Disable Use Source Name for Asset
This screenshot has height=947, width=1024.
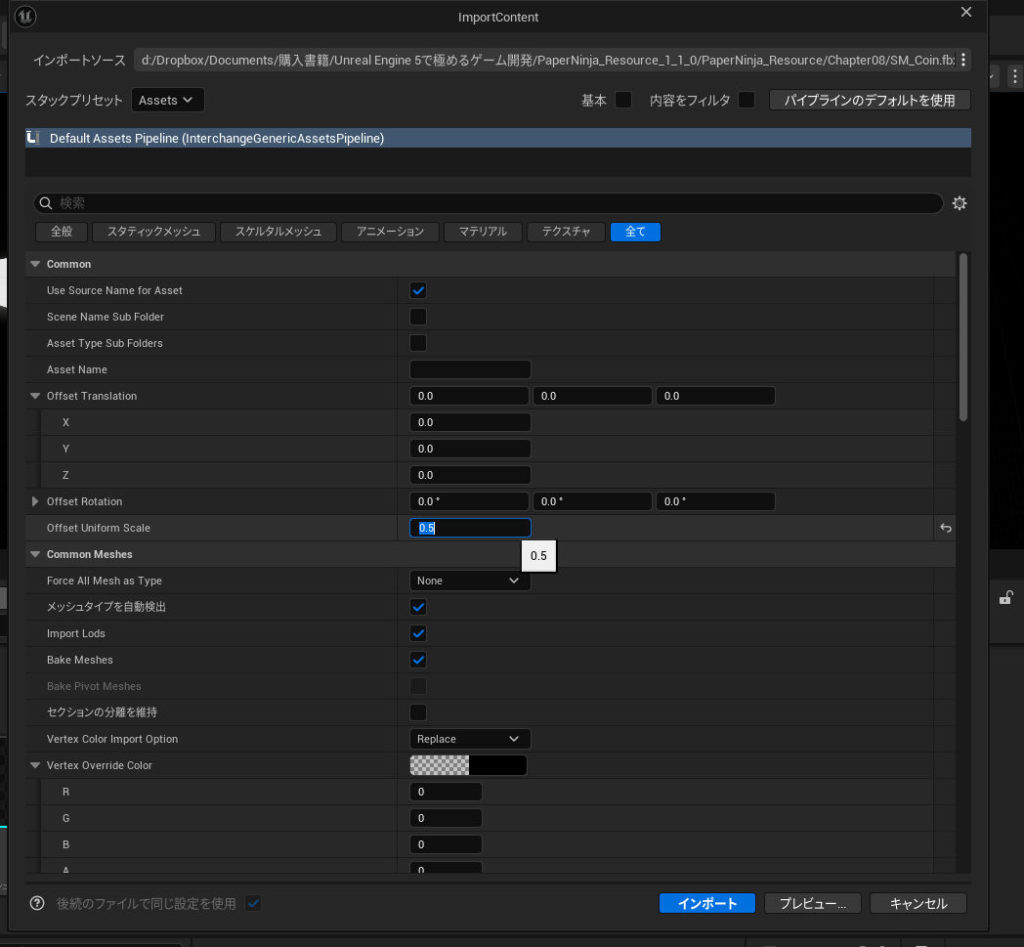click(419, 290)
